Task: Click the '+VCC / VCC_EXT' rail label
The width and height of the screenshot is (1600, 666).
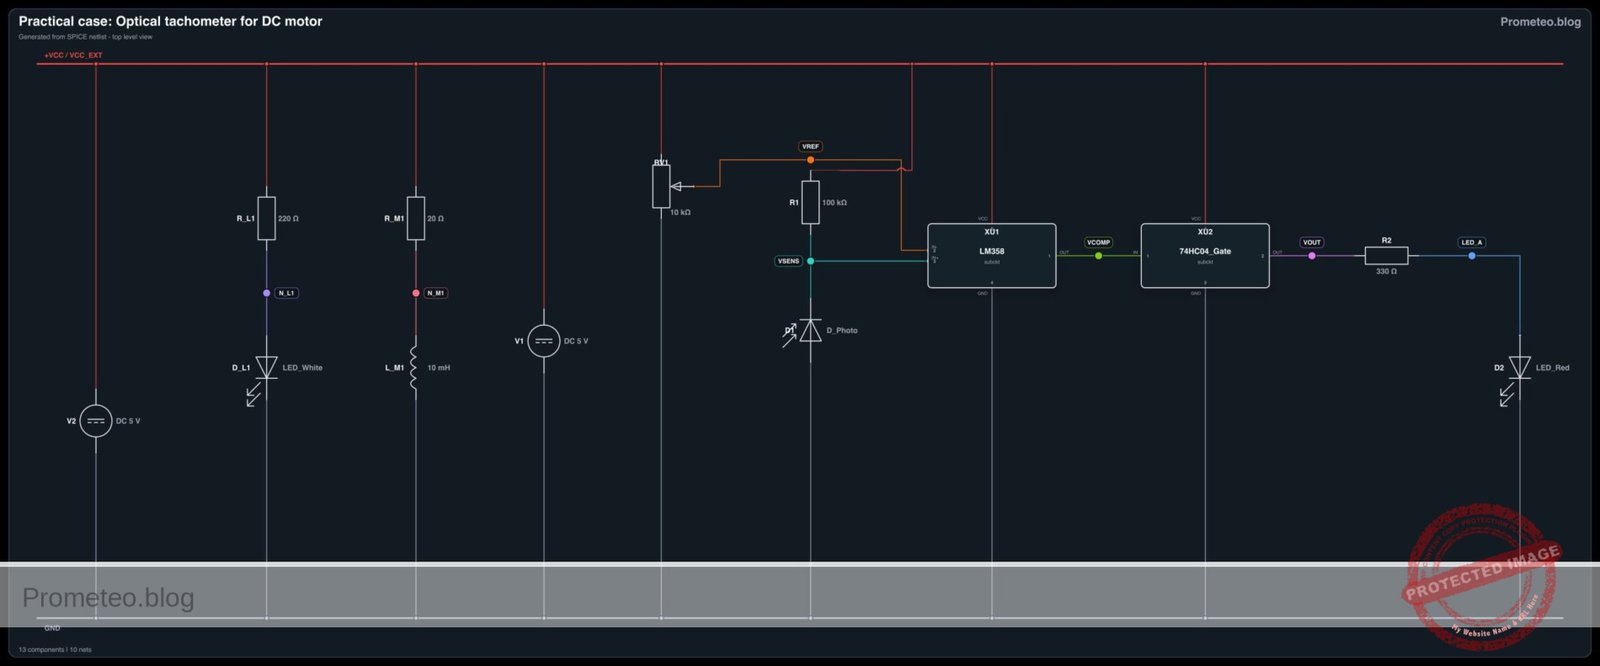Action: [x=73, y=56]
